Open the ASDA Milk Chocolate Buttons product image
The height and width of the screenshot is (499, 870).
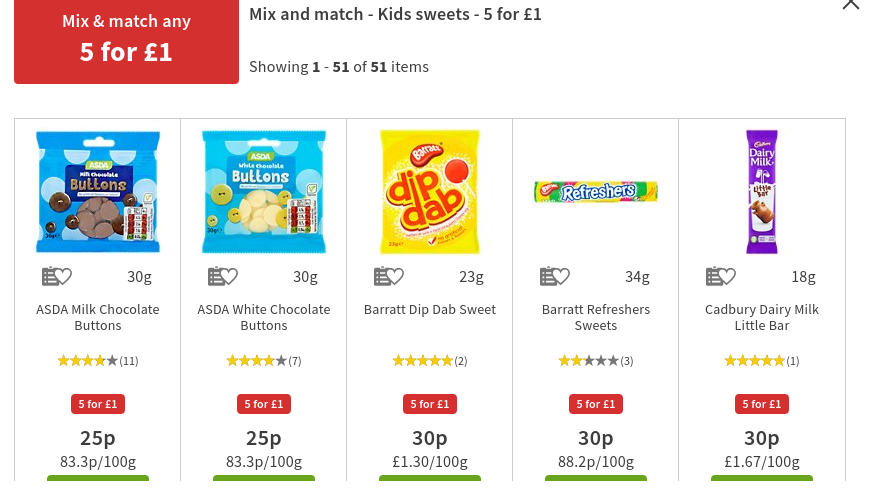click(x=98, y=192)
